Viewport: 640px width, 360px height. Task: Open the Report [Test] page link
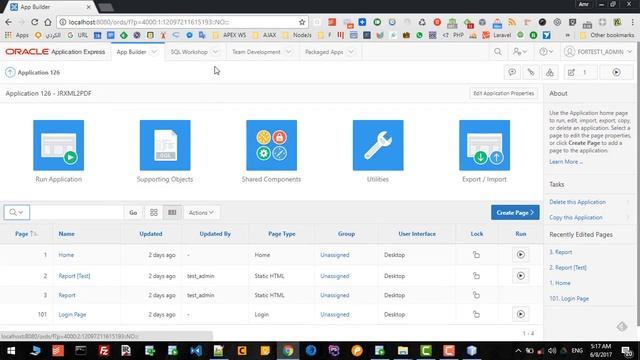point(74,276)
